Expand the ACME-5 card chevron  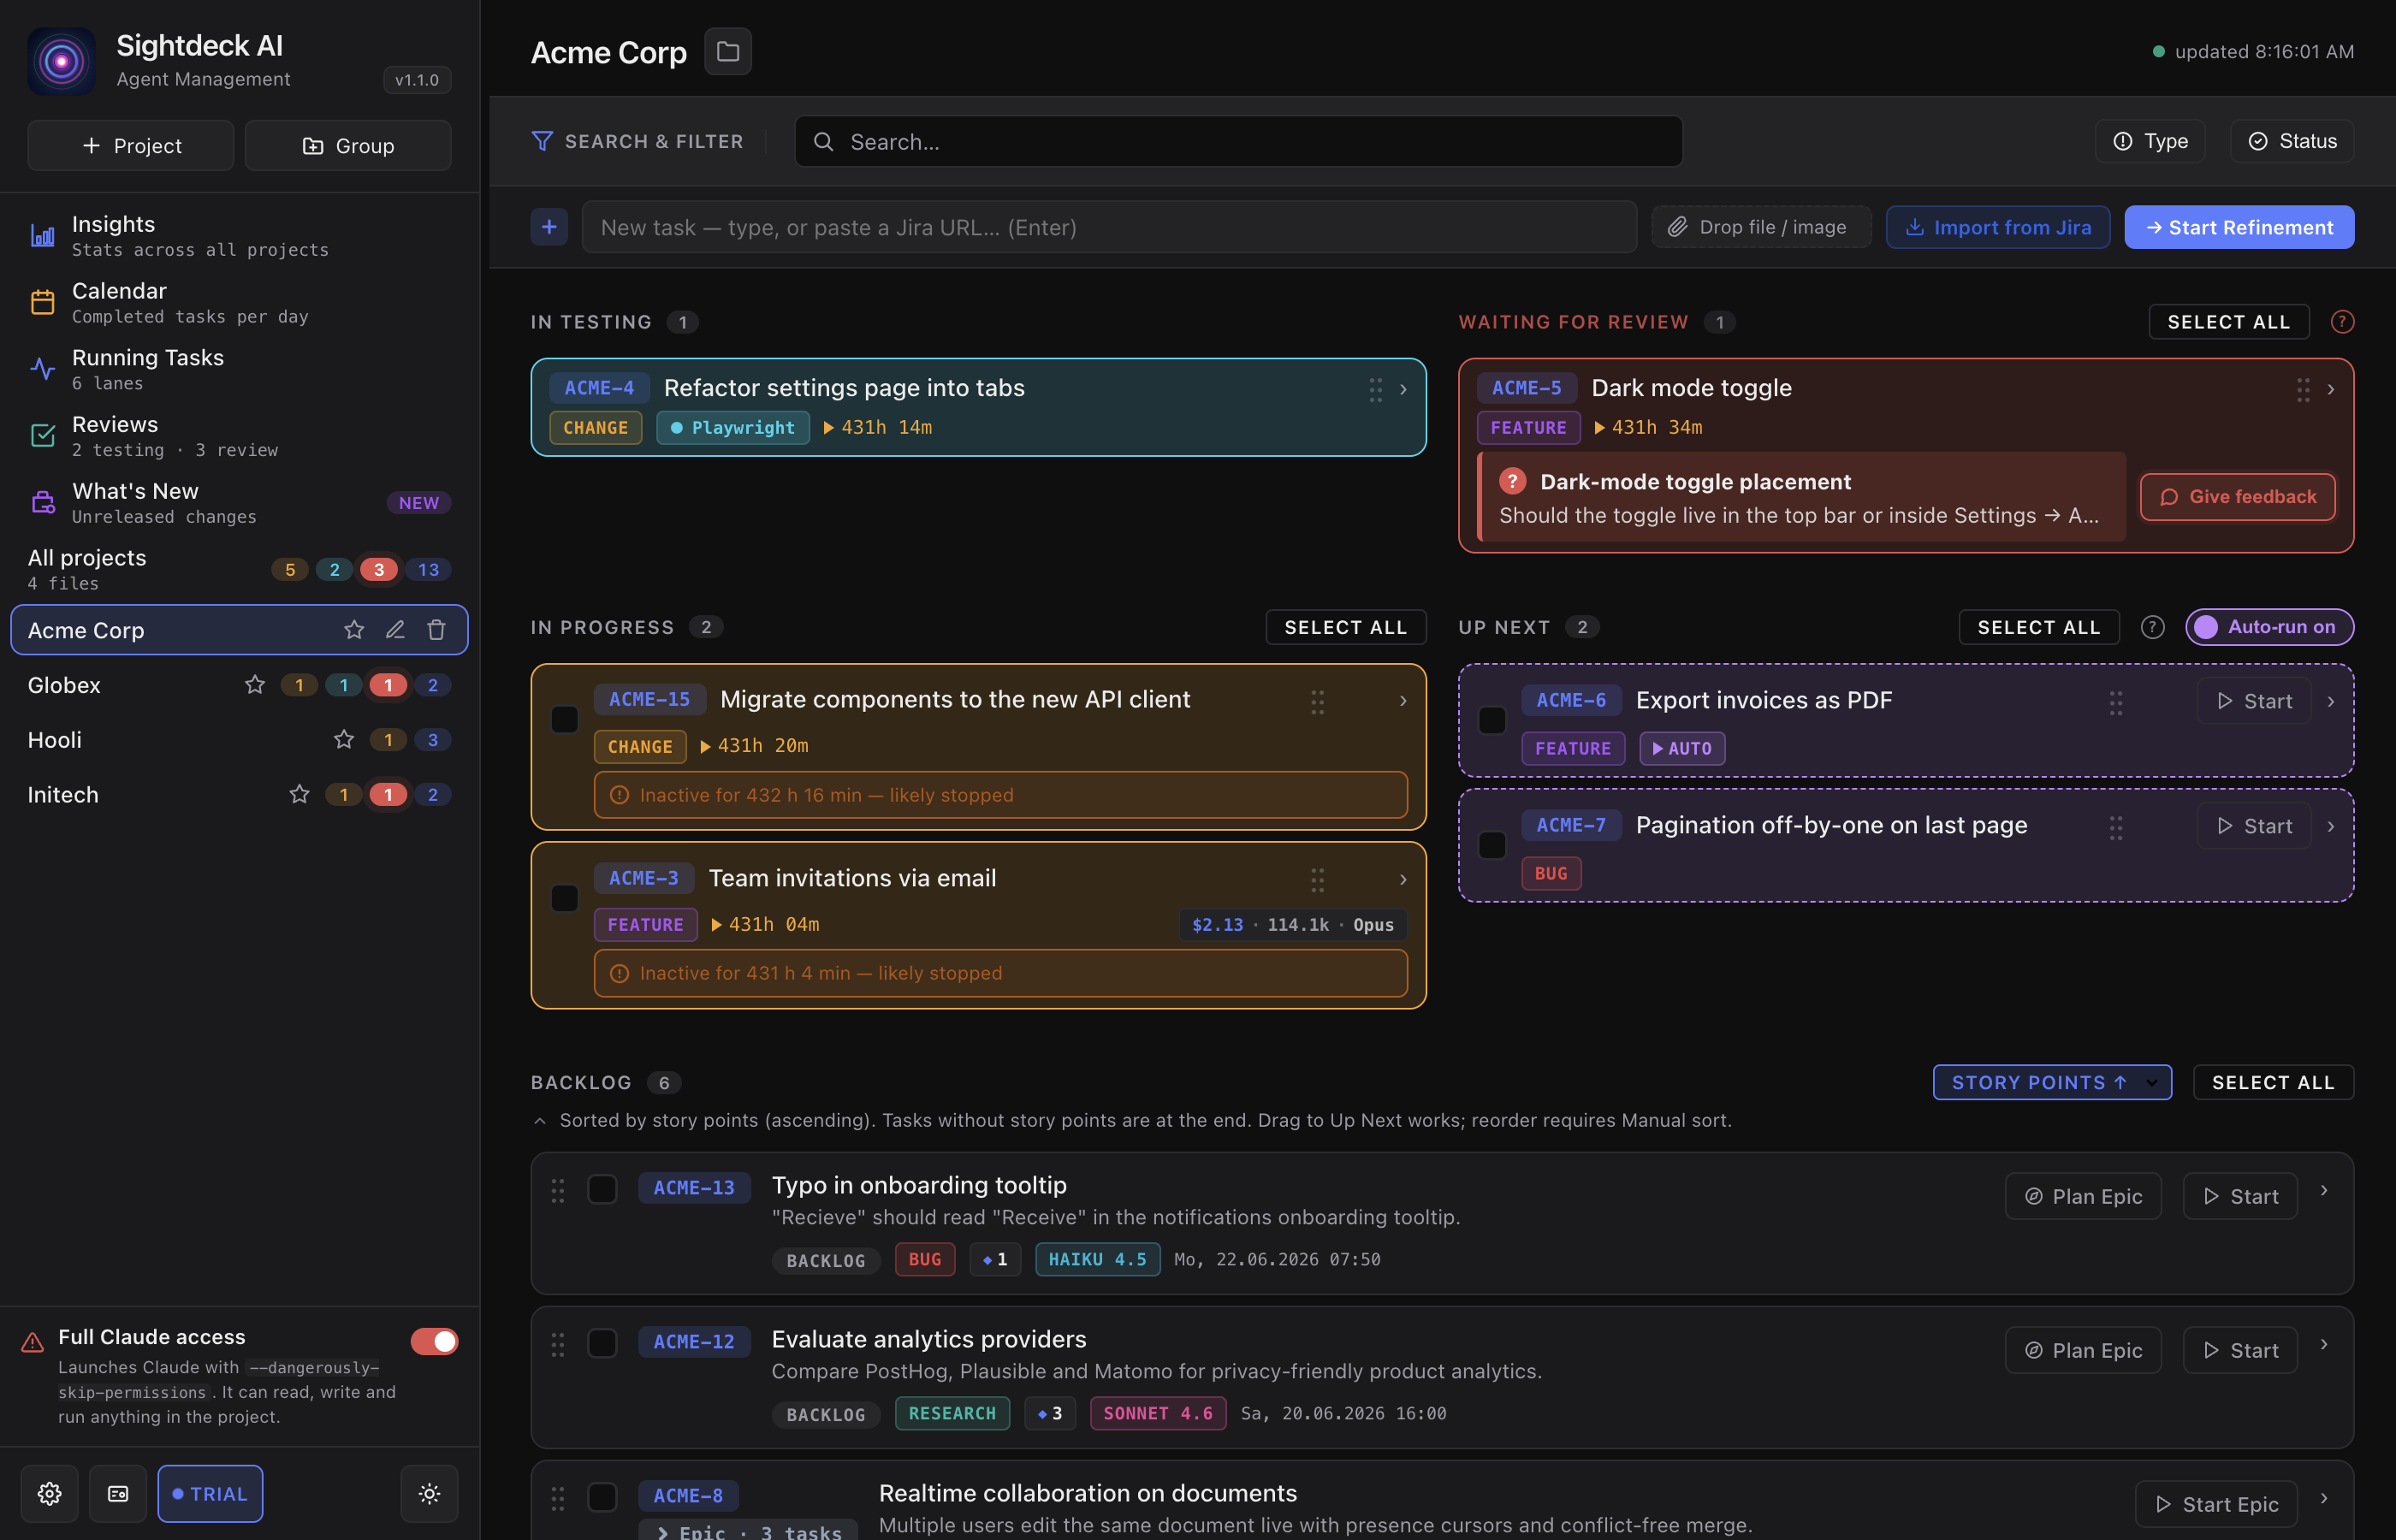[x=2331, y=390]
